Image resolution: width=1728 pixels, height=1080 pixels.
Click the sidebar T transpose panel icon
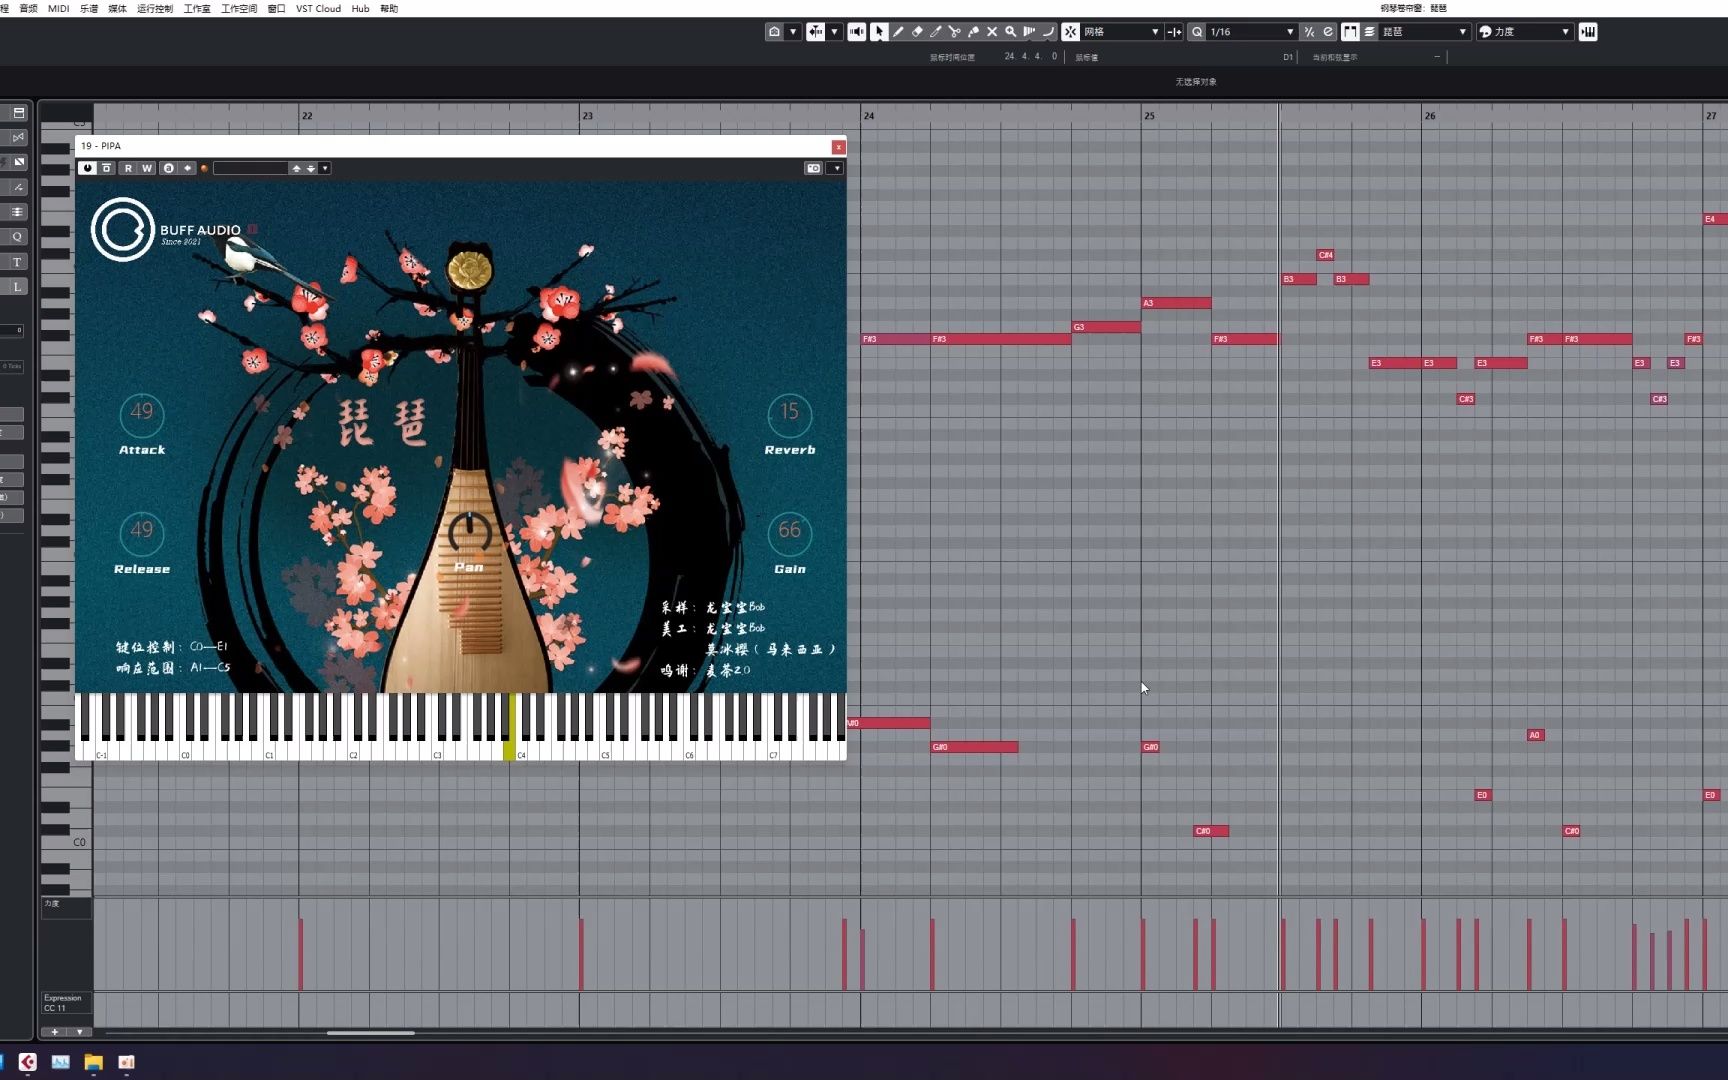pos(17,262)
